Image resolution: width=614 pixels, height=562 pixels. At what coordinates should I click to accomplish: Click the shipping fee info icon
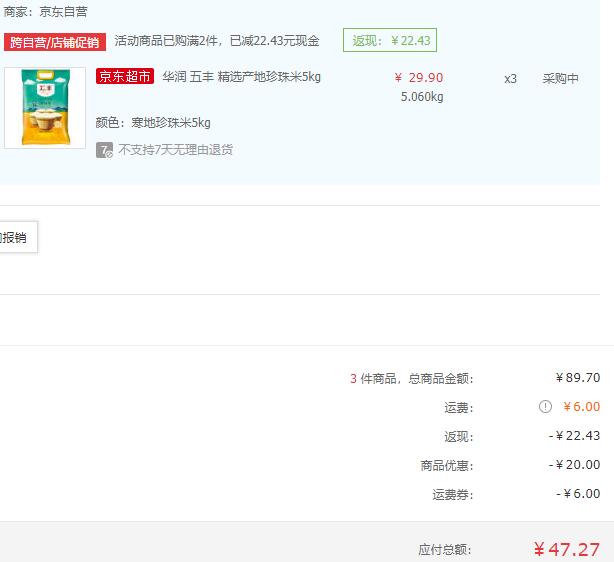tap(545, 407)
